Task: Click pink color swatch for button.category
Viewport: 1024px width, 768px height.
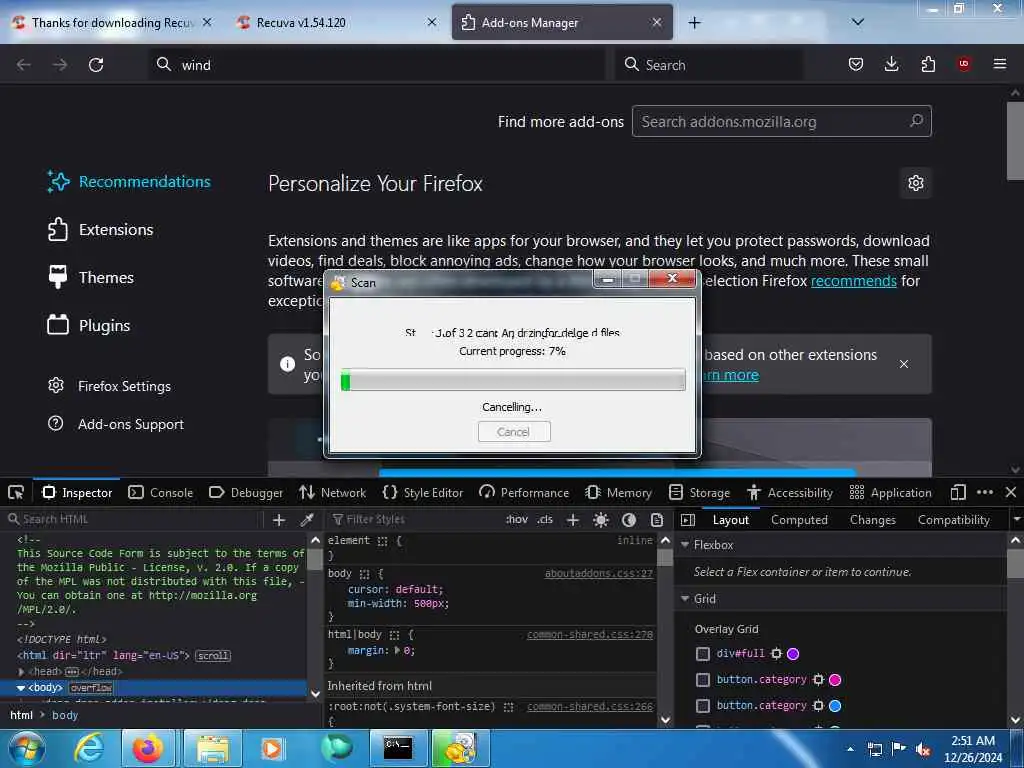Action: (x=835, y=680)
